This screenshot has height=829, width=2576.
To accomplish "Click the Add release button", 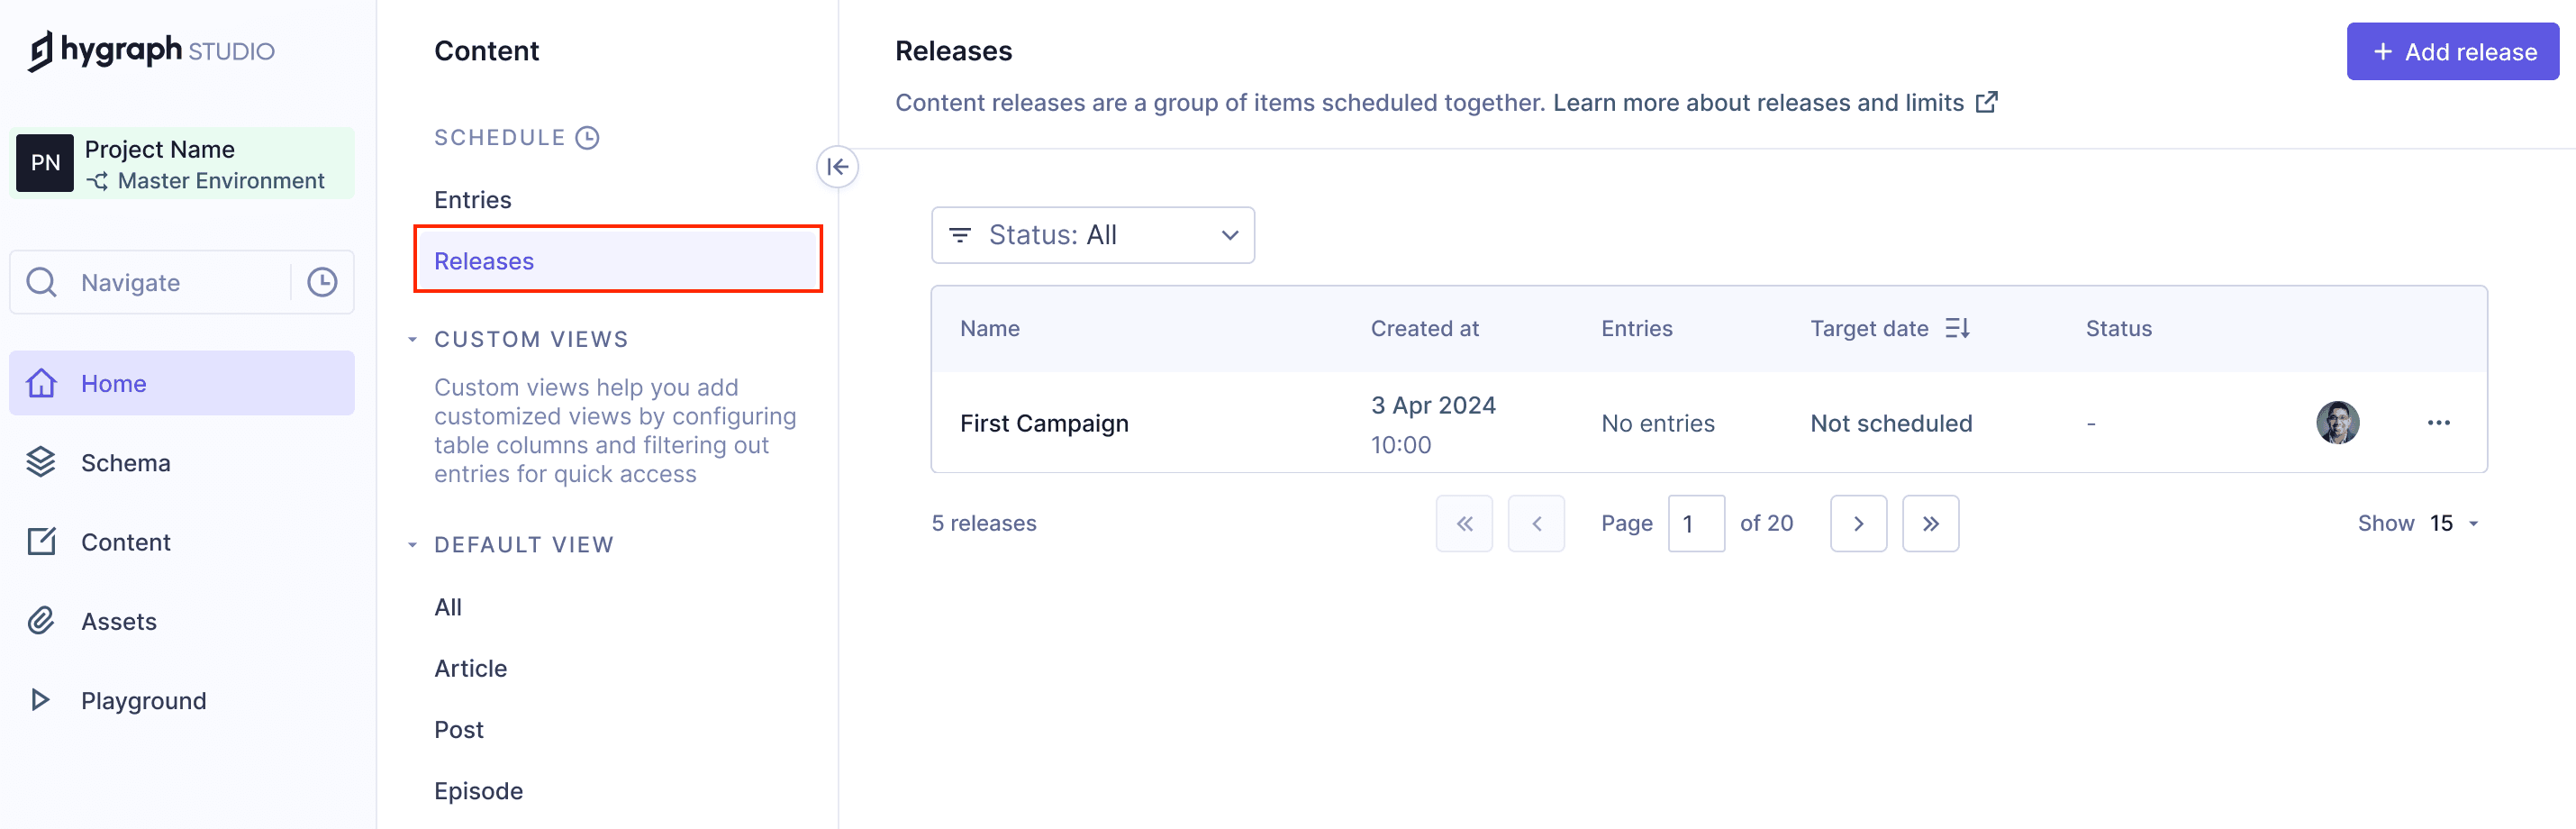I will click(2452, 52).
